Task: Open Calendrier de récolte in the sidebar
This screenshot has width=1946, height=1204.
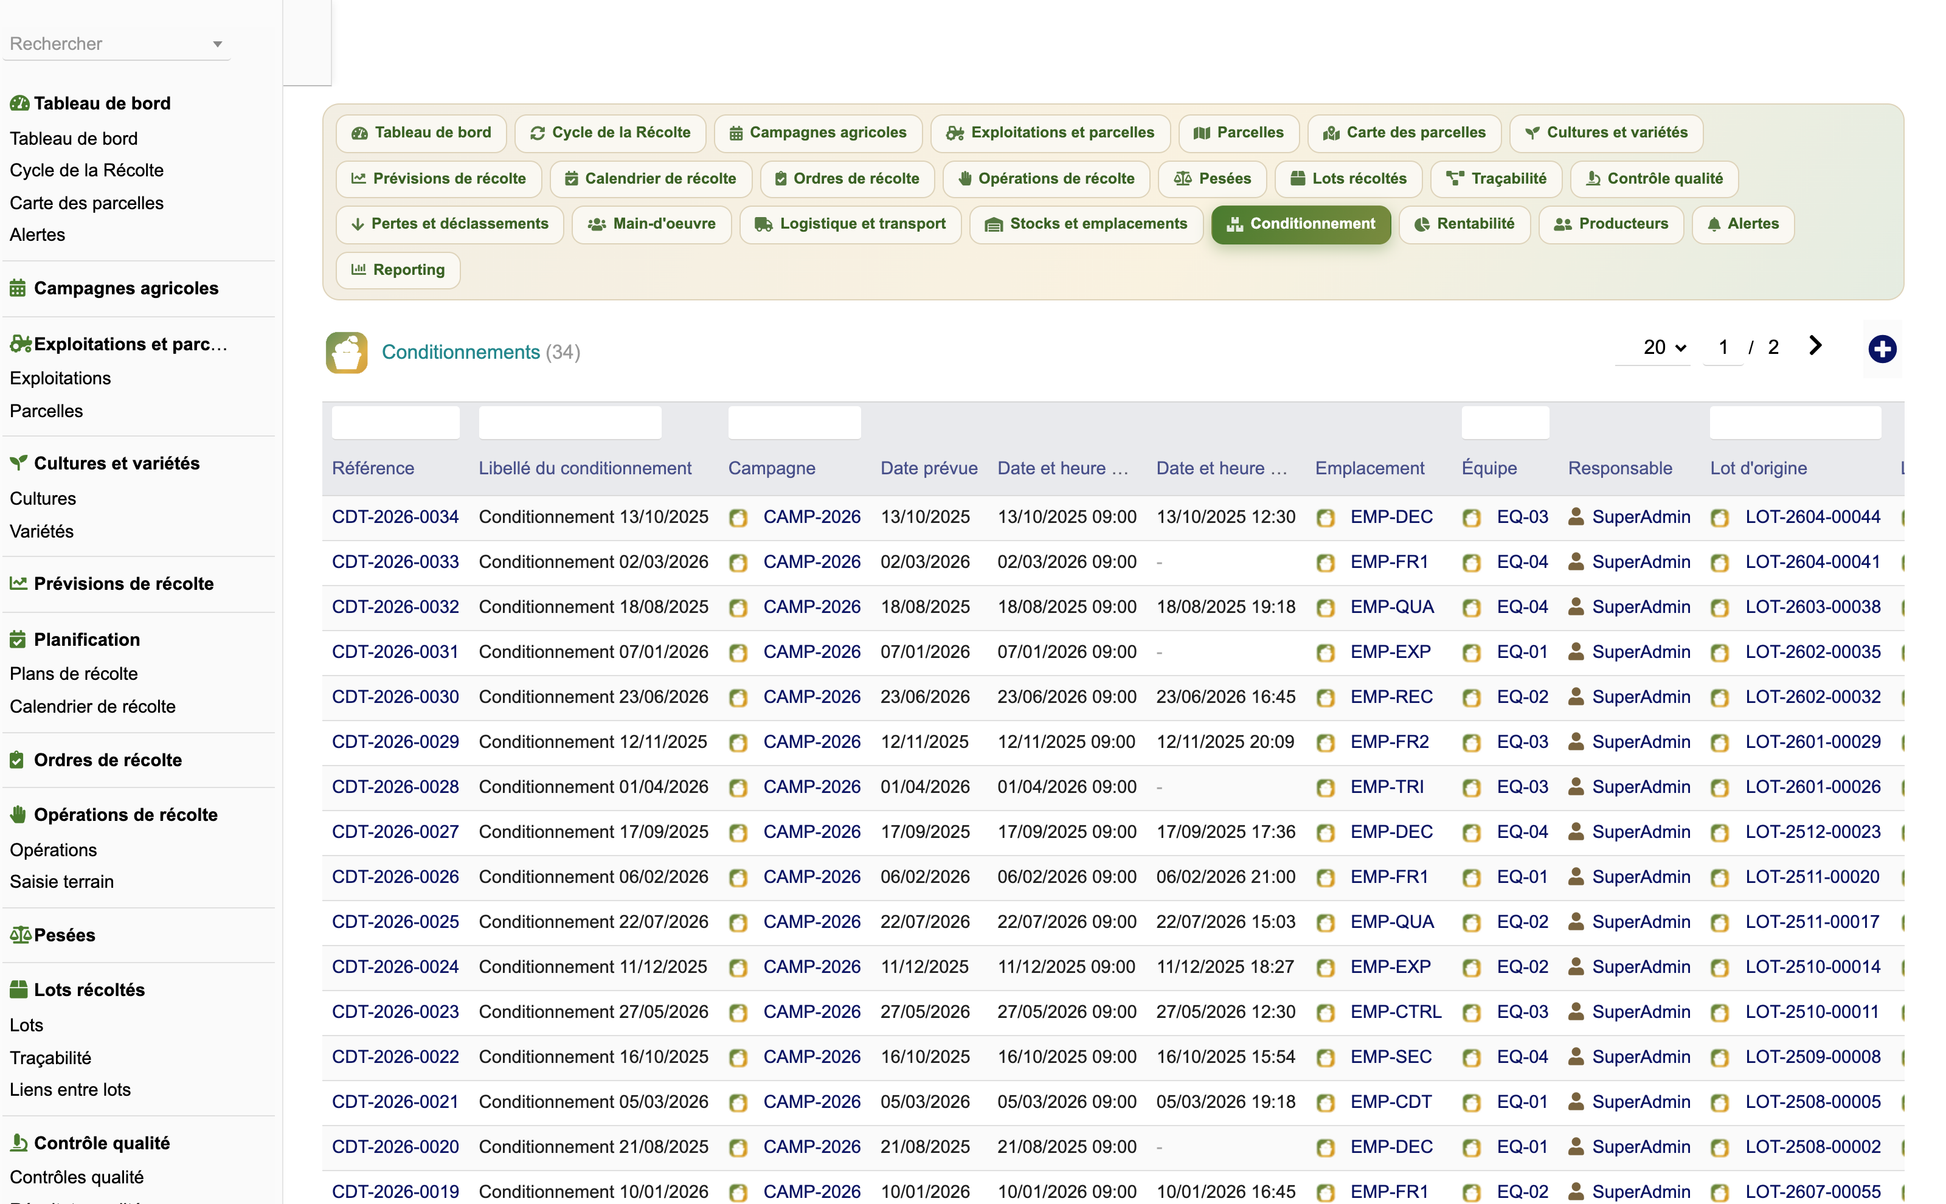Action: (x=93, y=707)
